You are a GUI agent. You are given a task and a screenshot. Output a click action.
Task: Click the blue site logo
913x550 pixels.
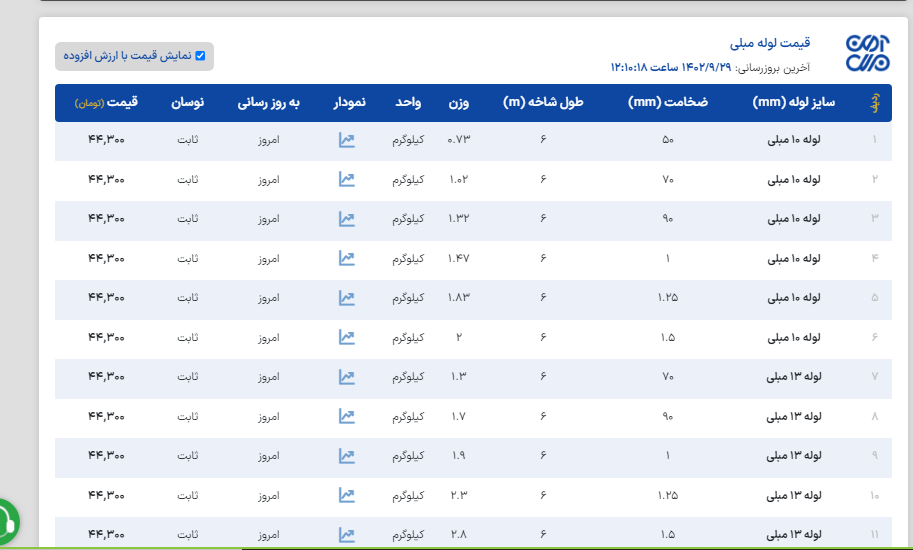866,53
